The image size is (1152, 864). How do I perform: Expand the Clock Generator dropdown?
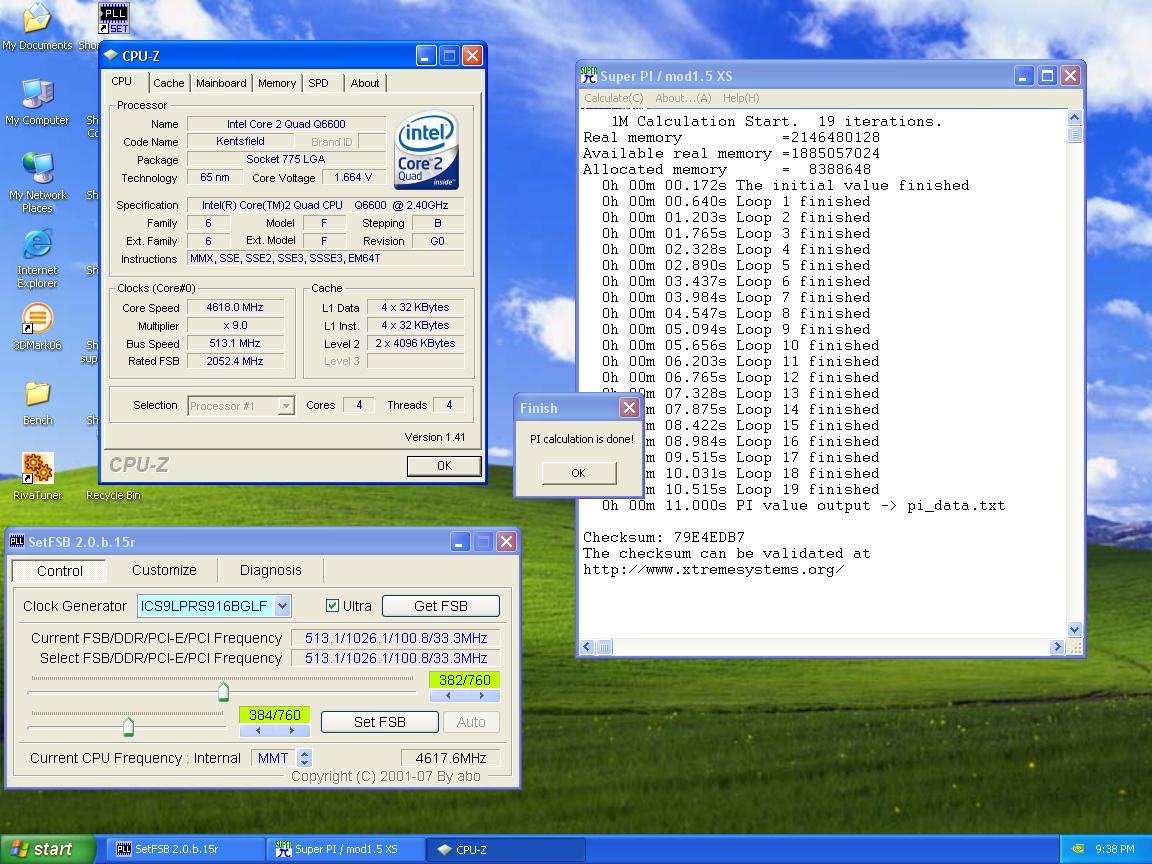click(283, 605)
